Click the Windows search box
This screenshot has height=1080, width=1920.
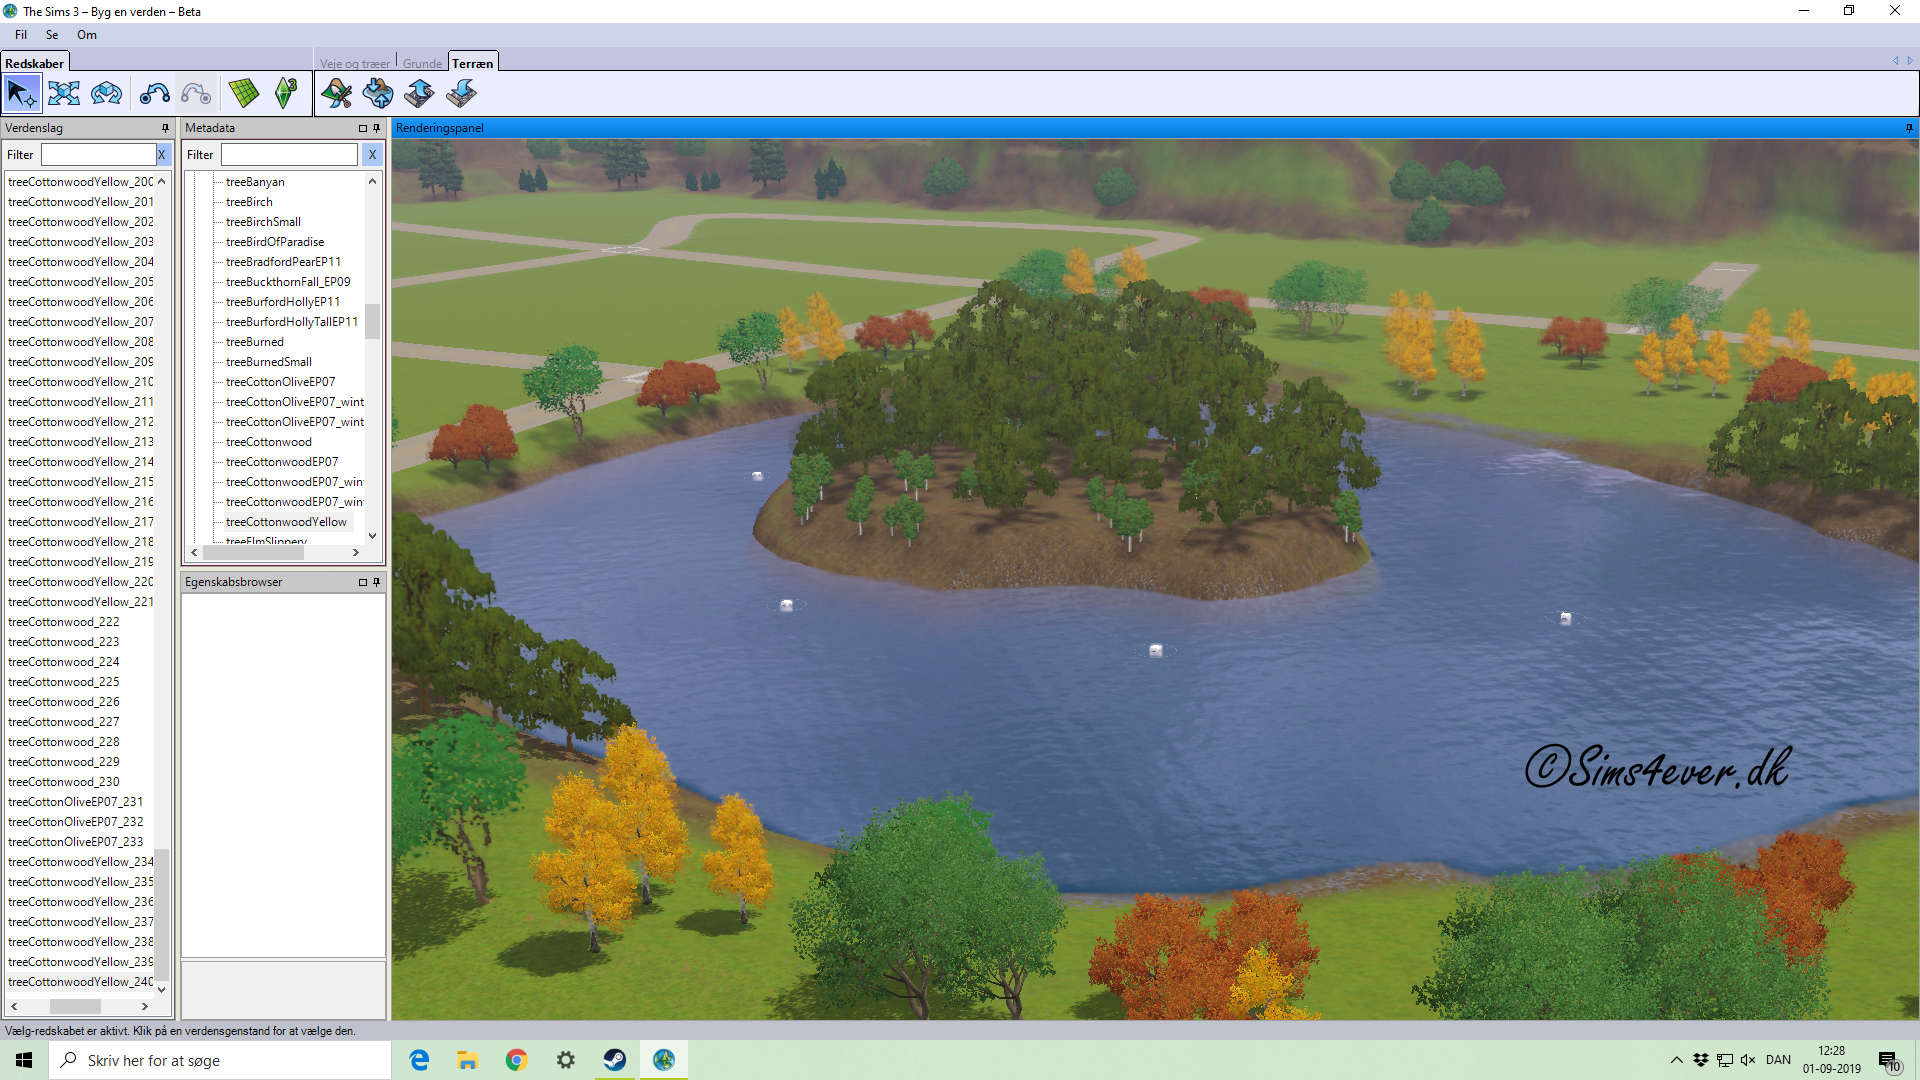pos(220,1060)
